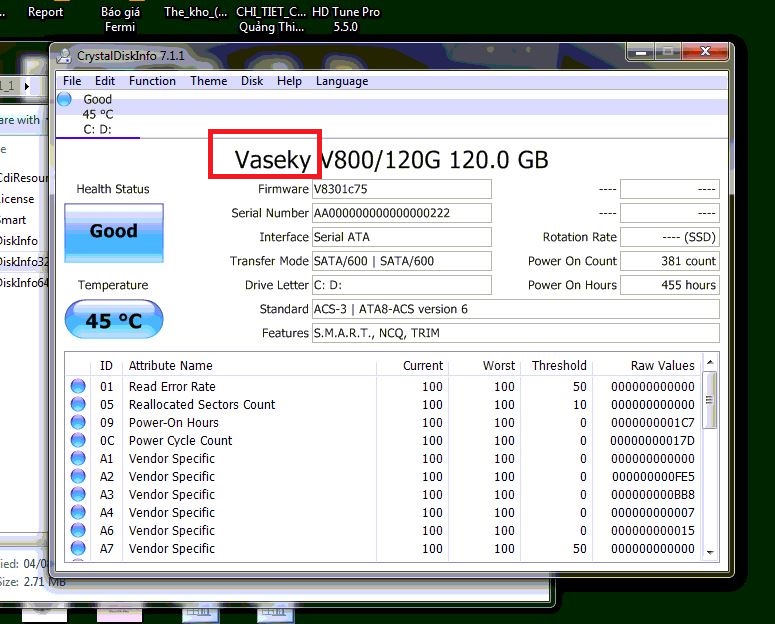
Task: Select the disk tab status orb above Good 45 °C
Action: point(64,99)
